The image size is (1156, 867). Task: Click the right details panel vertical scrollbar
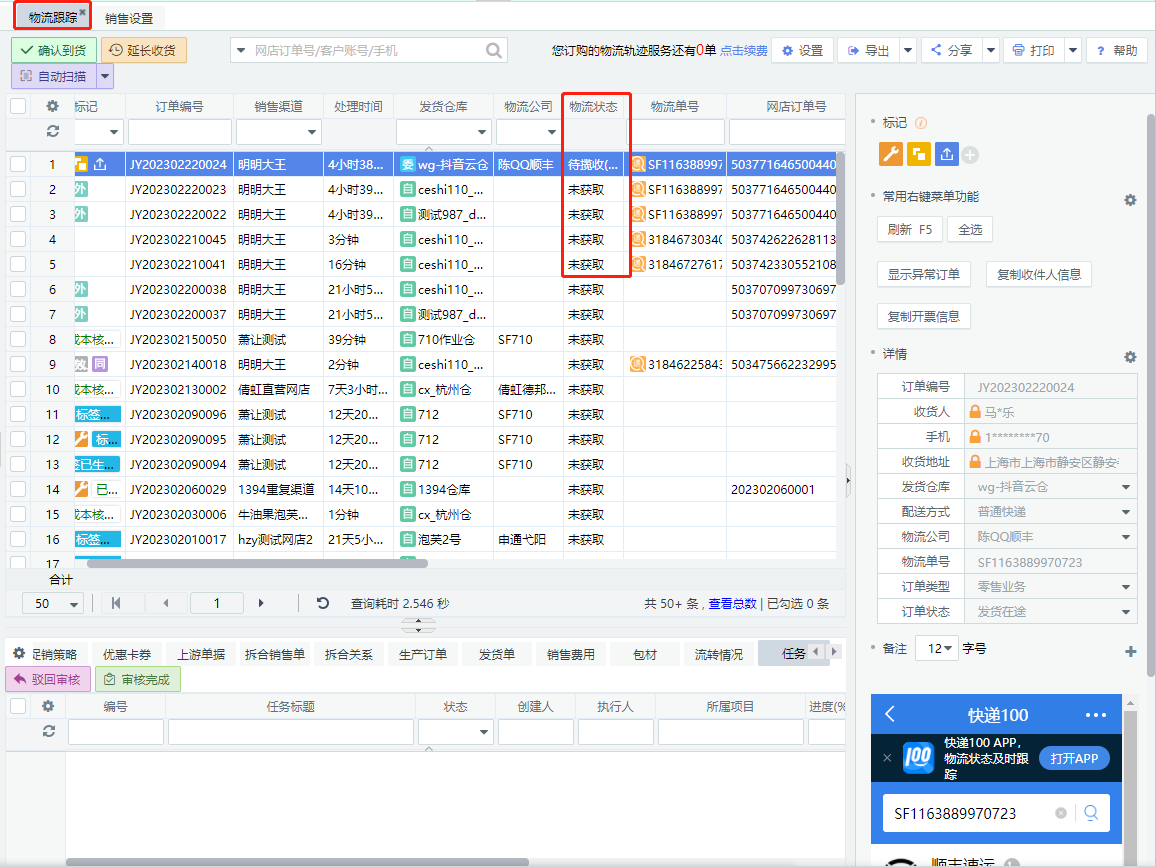click(1151, 395)
